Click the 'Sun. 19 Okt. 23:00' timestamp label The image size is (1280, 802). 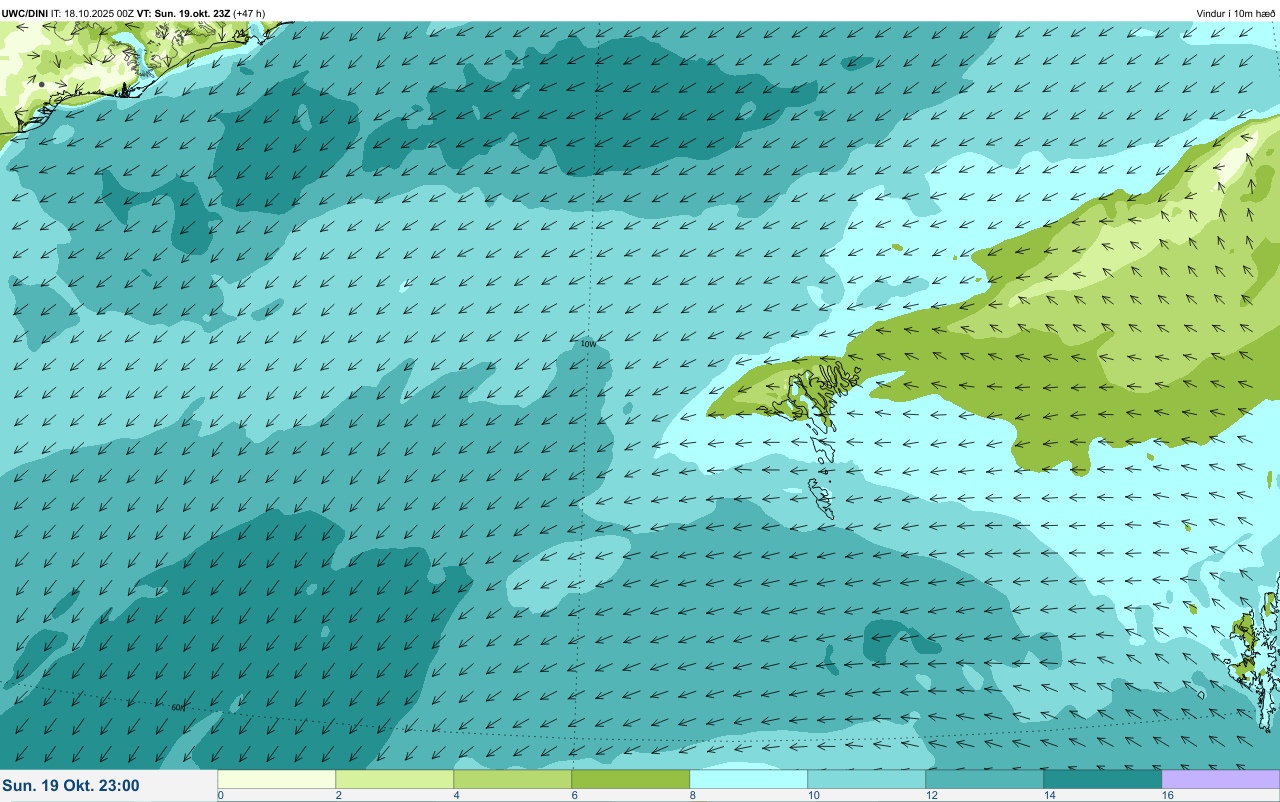pyautogui.click(x=71, y=786)
